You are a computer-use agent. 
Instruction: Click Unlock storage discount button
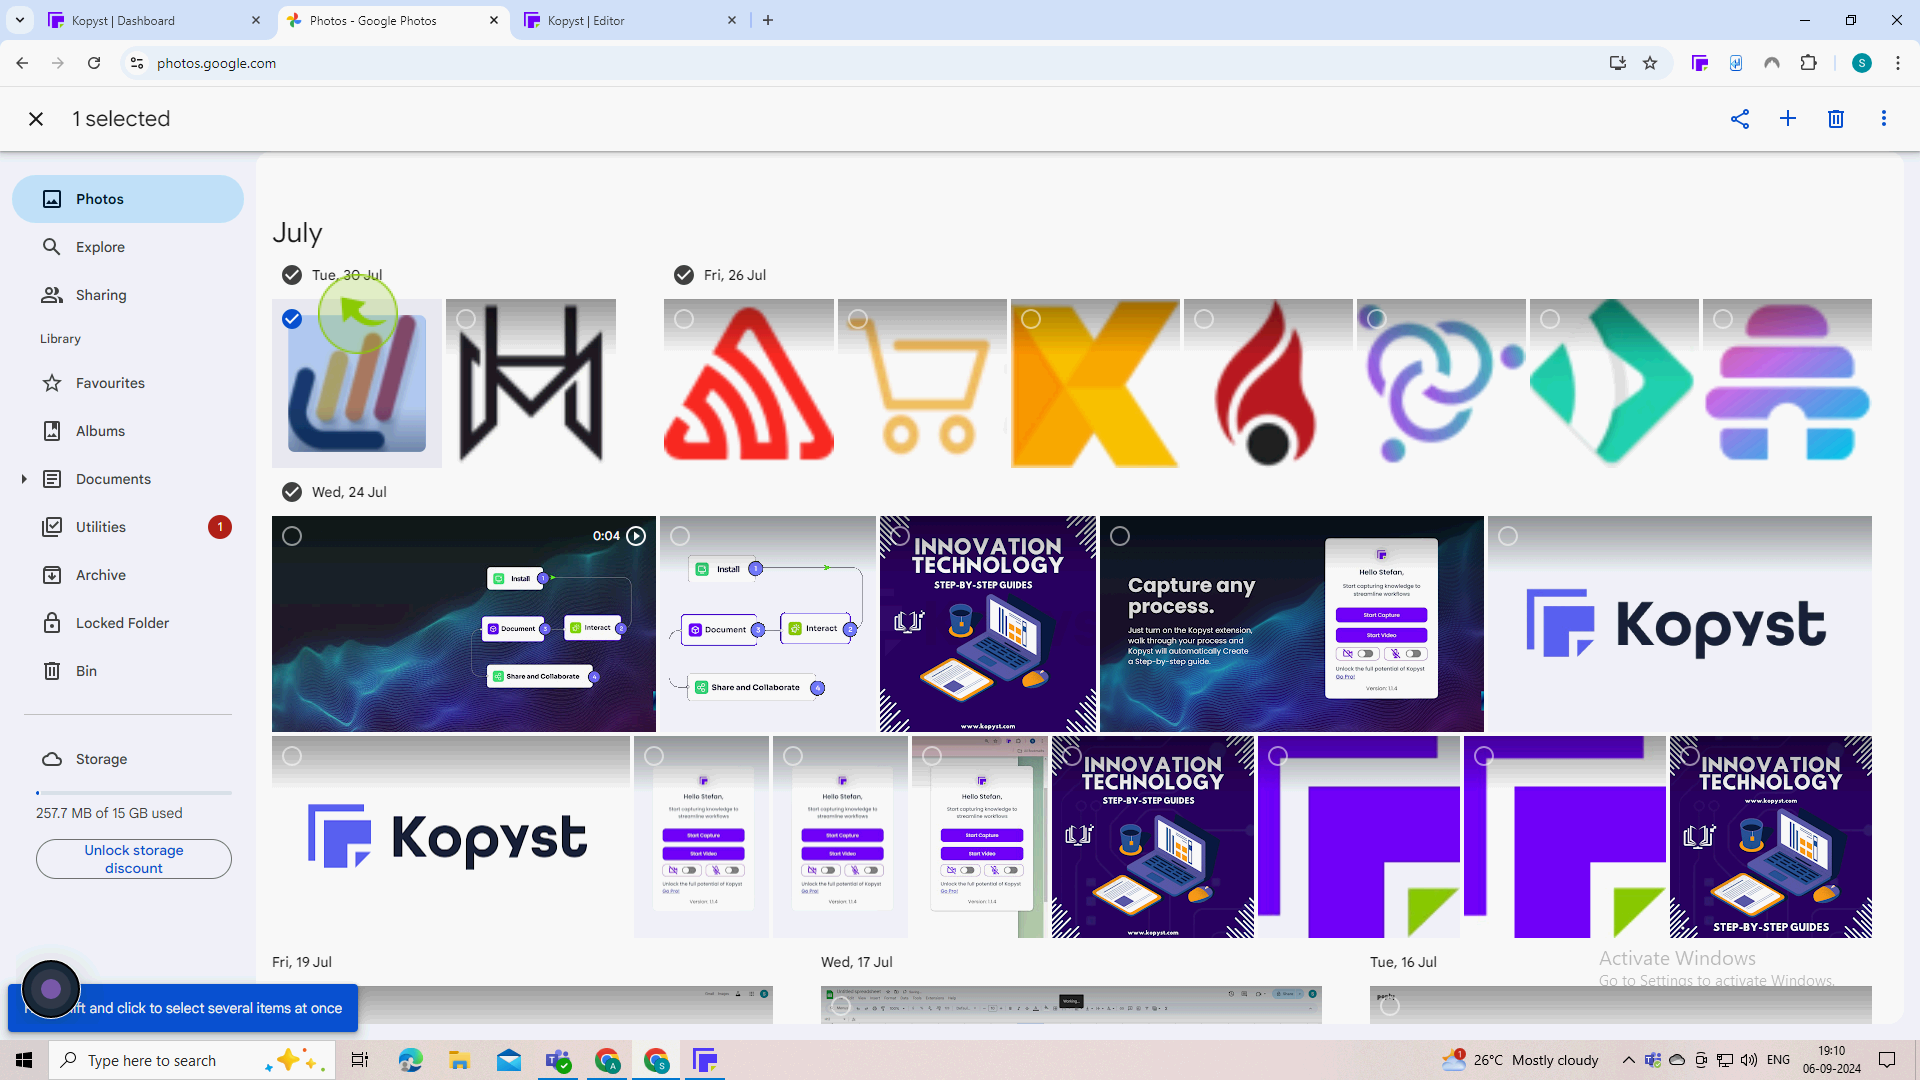pyautogui.click(x=134, y=859)
